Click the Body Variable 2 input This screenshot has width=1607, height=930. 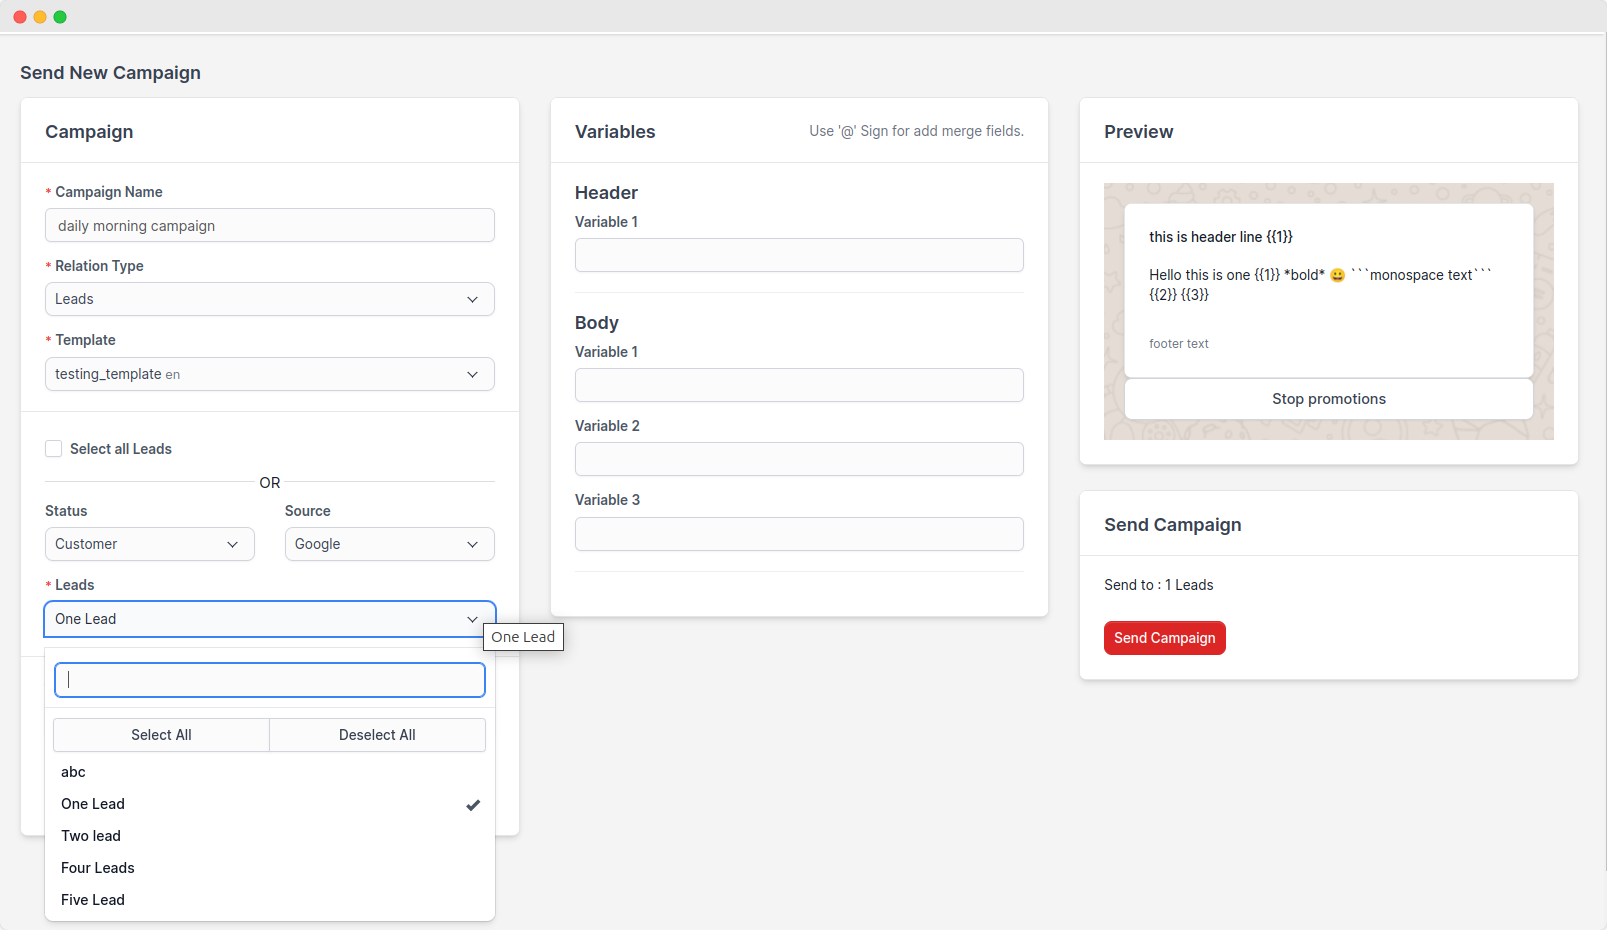pos(798,459)
